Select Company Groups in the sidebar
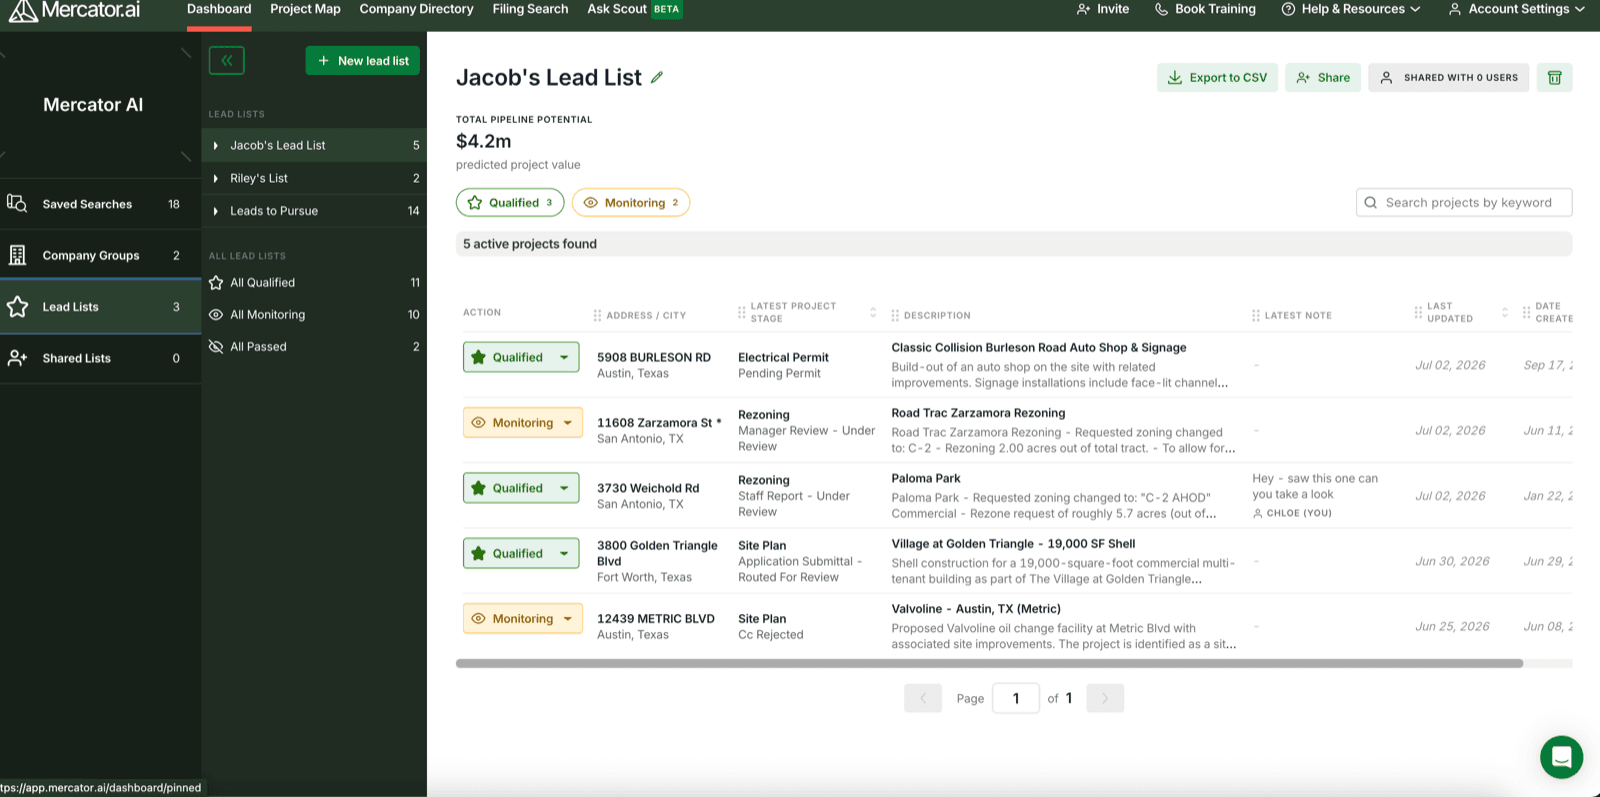The width and height of the screenshot is (1600, 797). [100, 255]
